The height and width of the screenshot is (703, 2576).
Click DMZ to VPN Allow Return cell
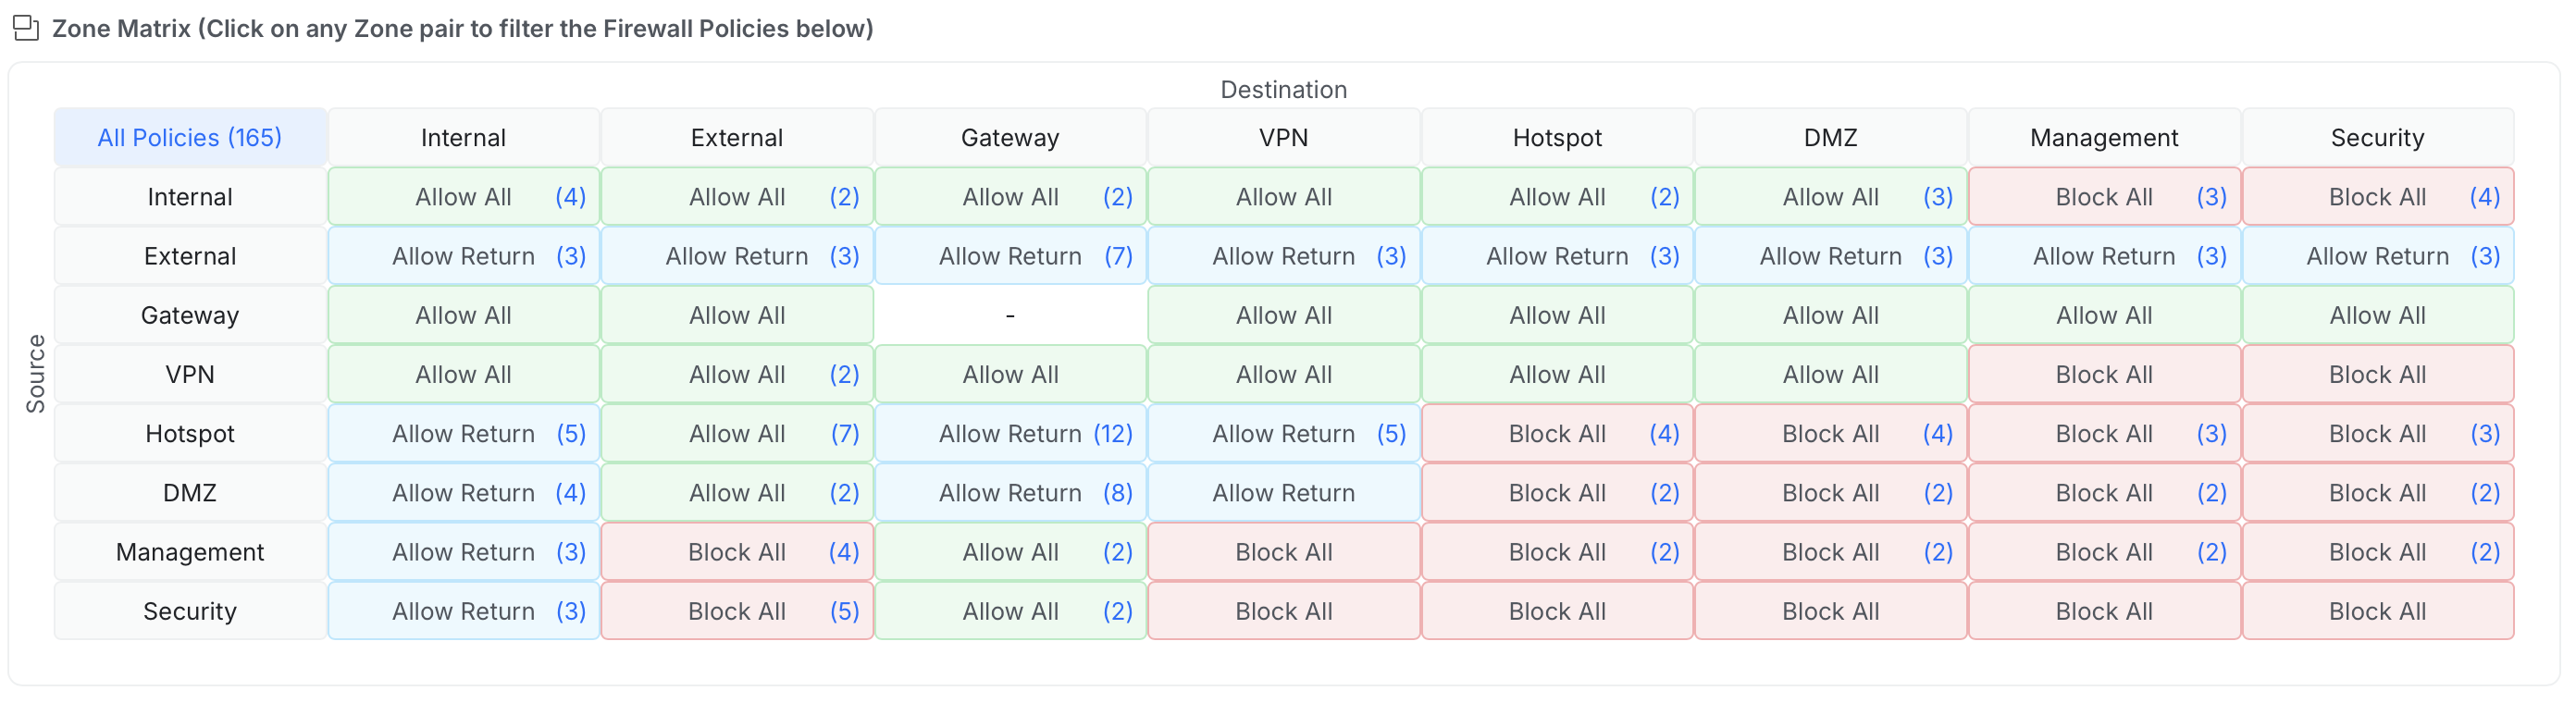click(1284, 492)
